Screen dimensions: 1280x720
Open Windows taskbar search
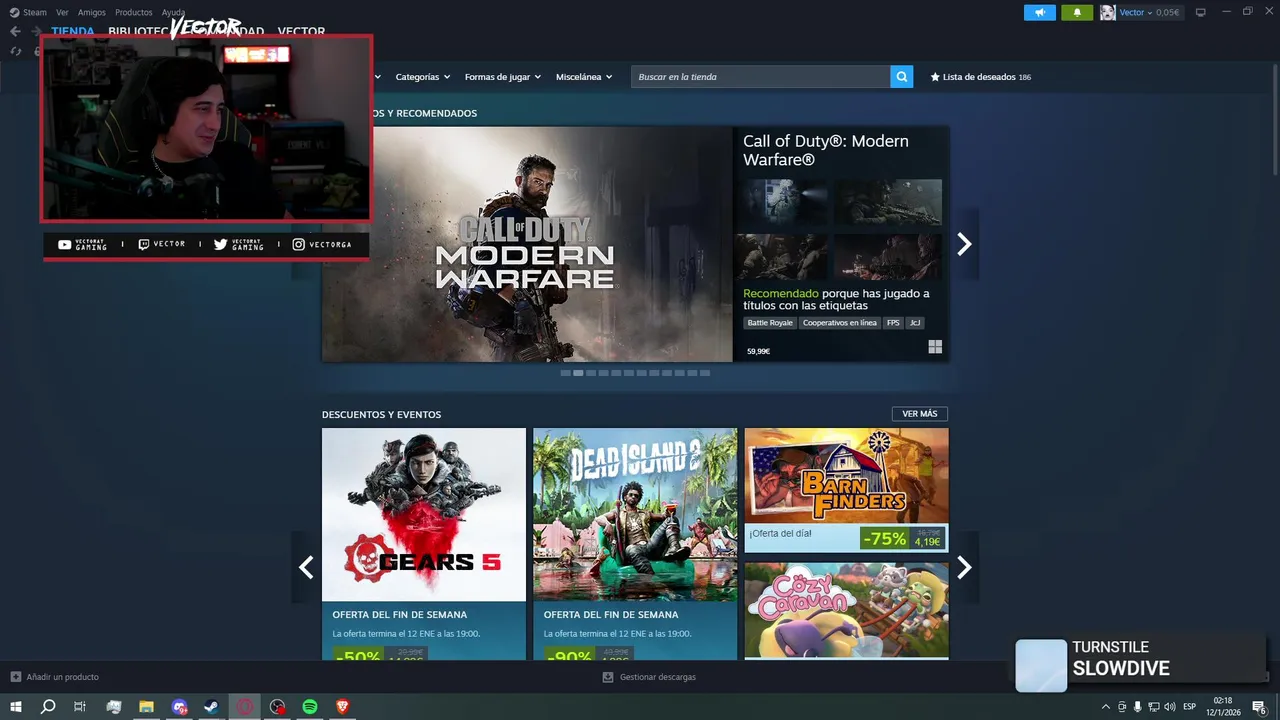point(48,707)
